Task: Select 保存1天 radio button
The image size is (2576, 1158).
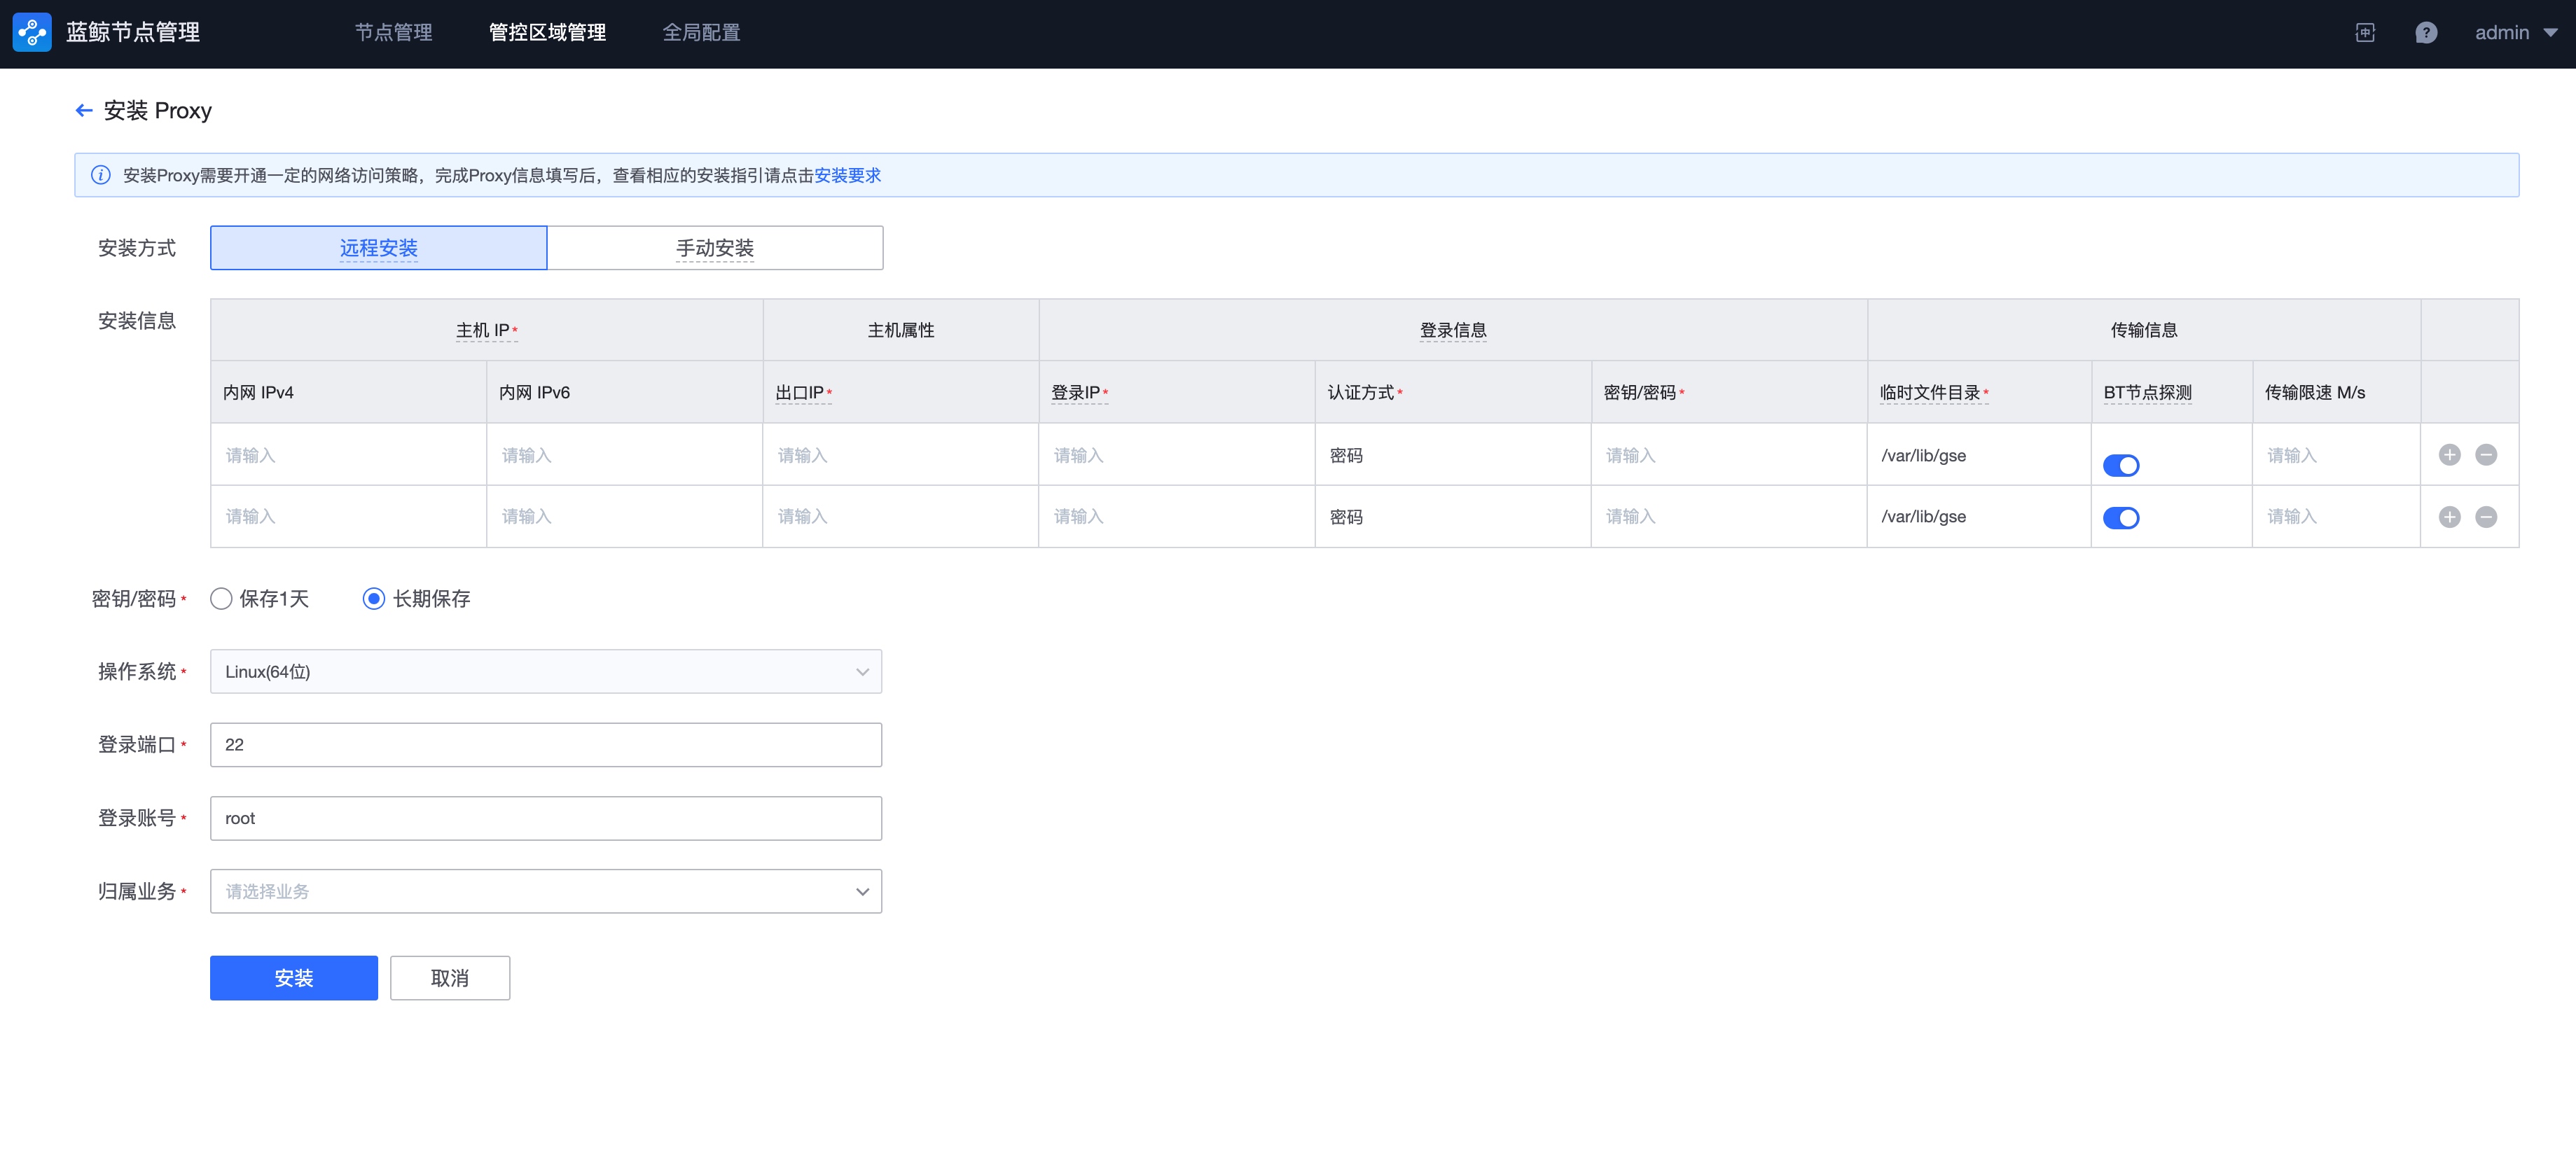Action: pos(219,598)
